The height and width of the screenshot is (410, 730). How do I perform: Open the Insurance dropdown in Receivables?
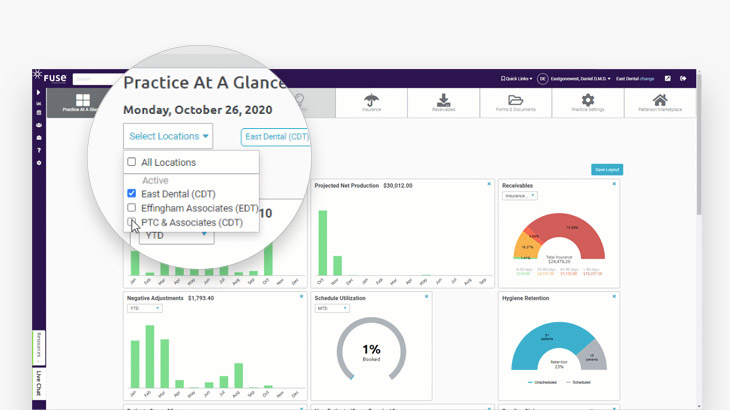[x=520, y=196]
